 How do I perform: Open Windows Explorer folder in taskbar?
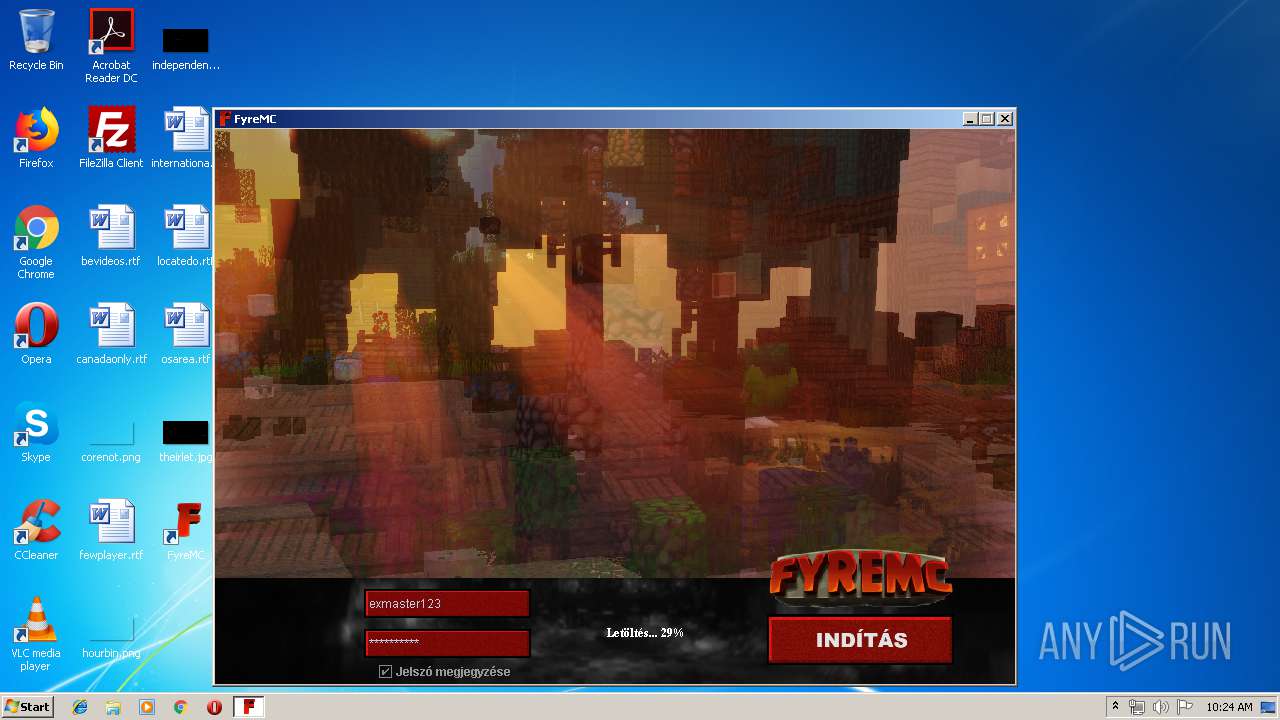pyautogui.click(x=113, y=707)
